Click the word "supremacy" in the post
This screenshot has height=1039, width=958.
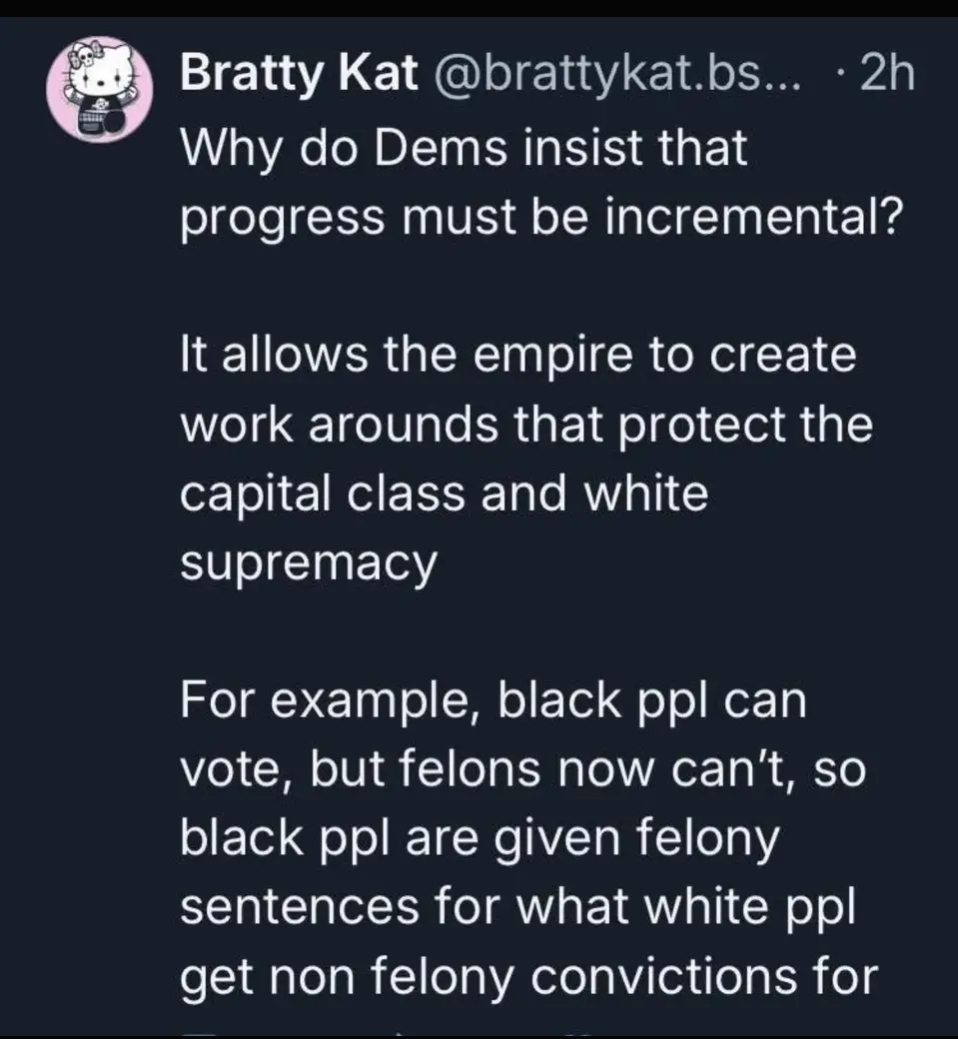(308, 566)
